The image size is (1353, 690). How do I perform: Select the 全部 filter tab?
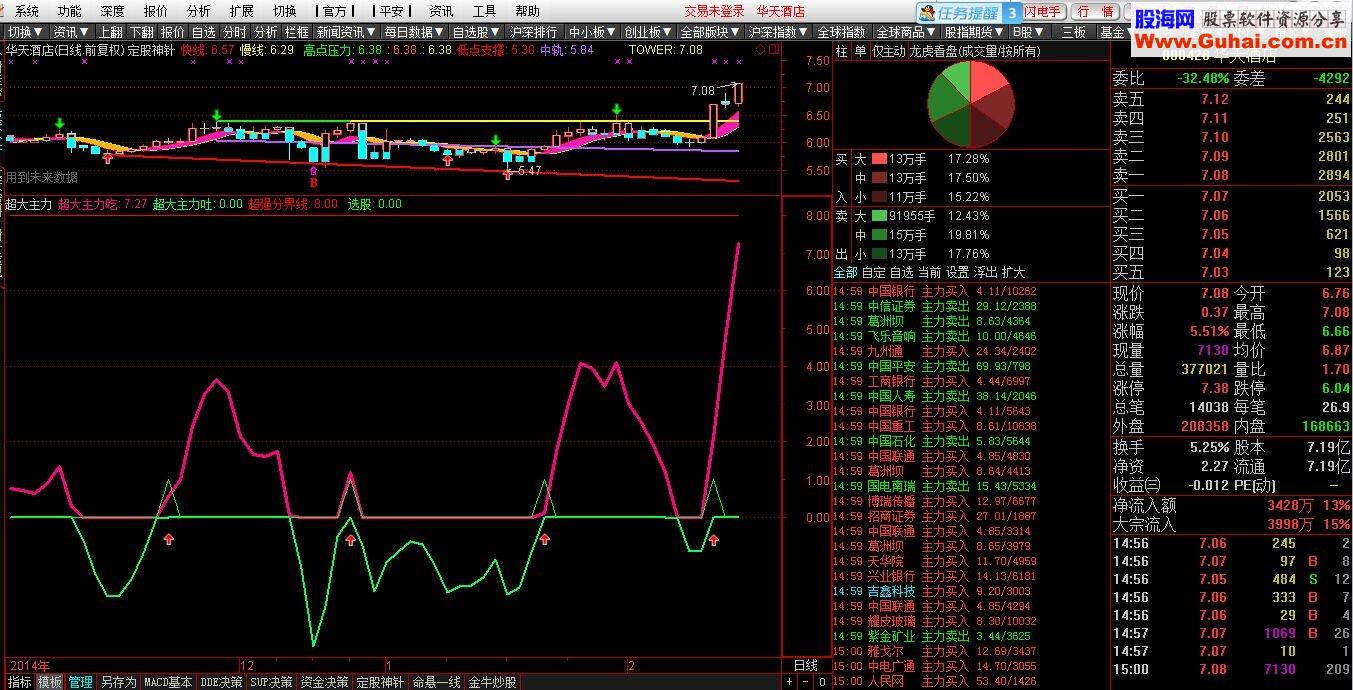coord(846,272)
